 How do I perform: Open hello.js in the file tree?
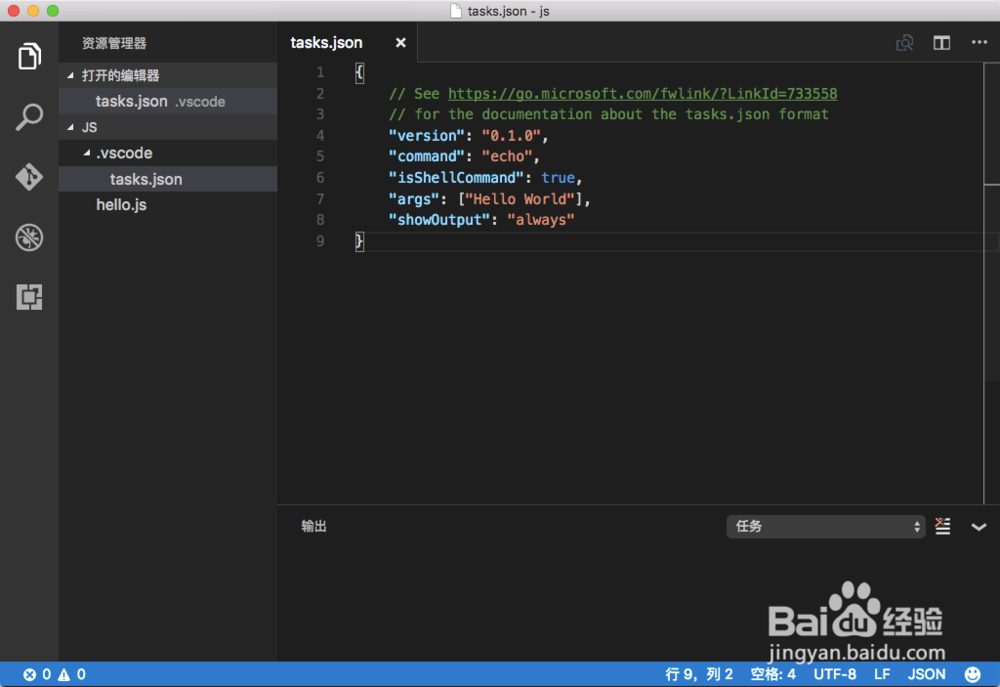click(x=168, y=205)
